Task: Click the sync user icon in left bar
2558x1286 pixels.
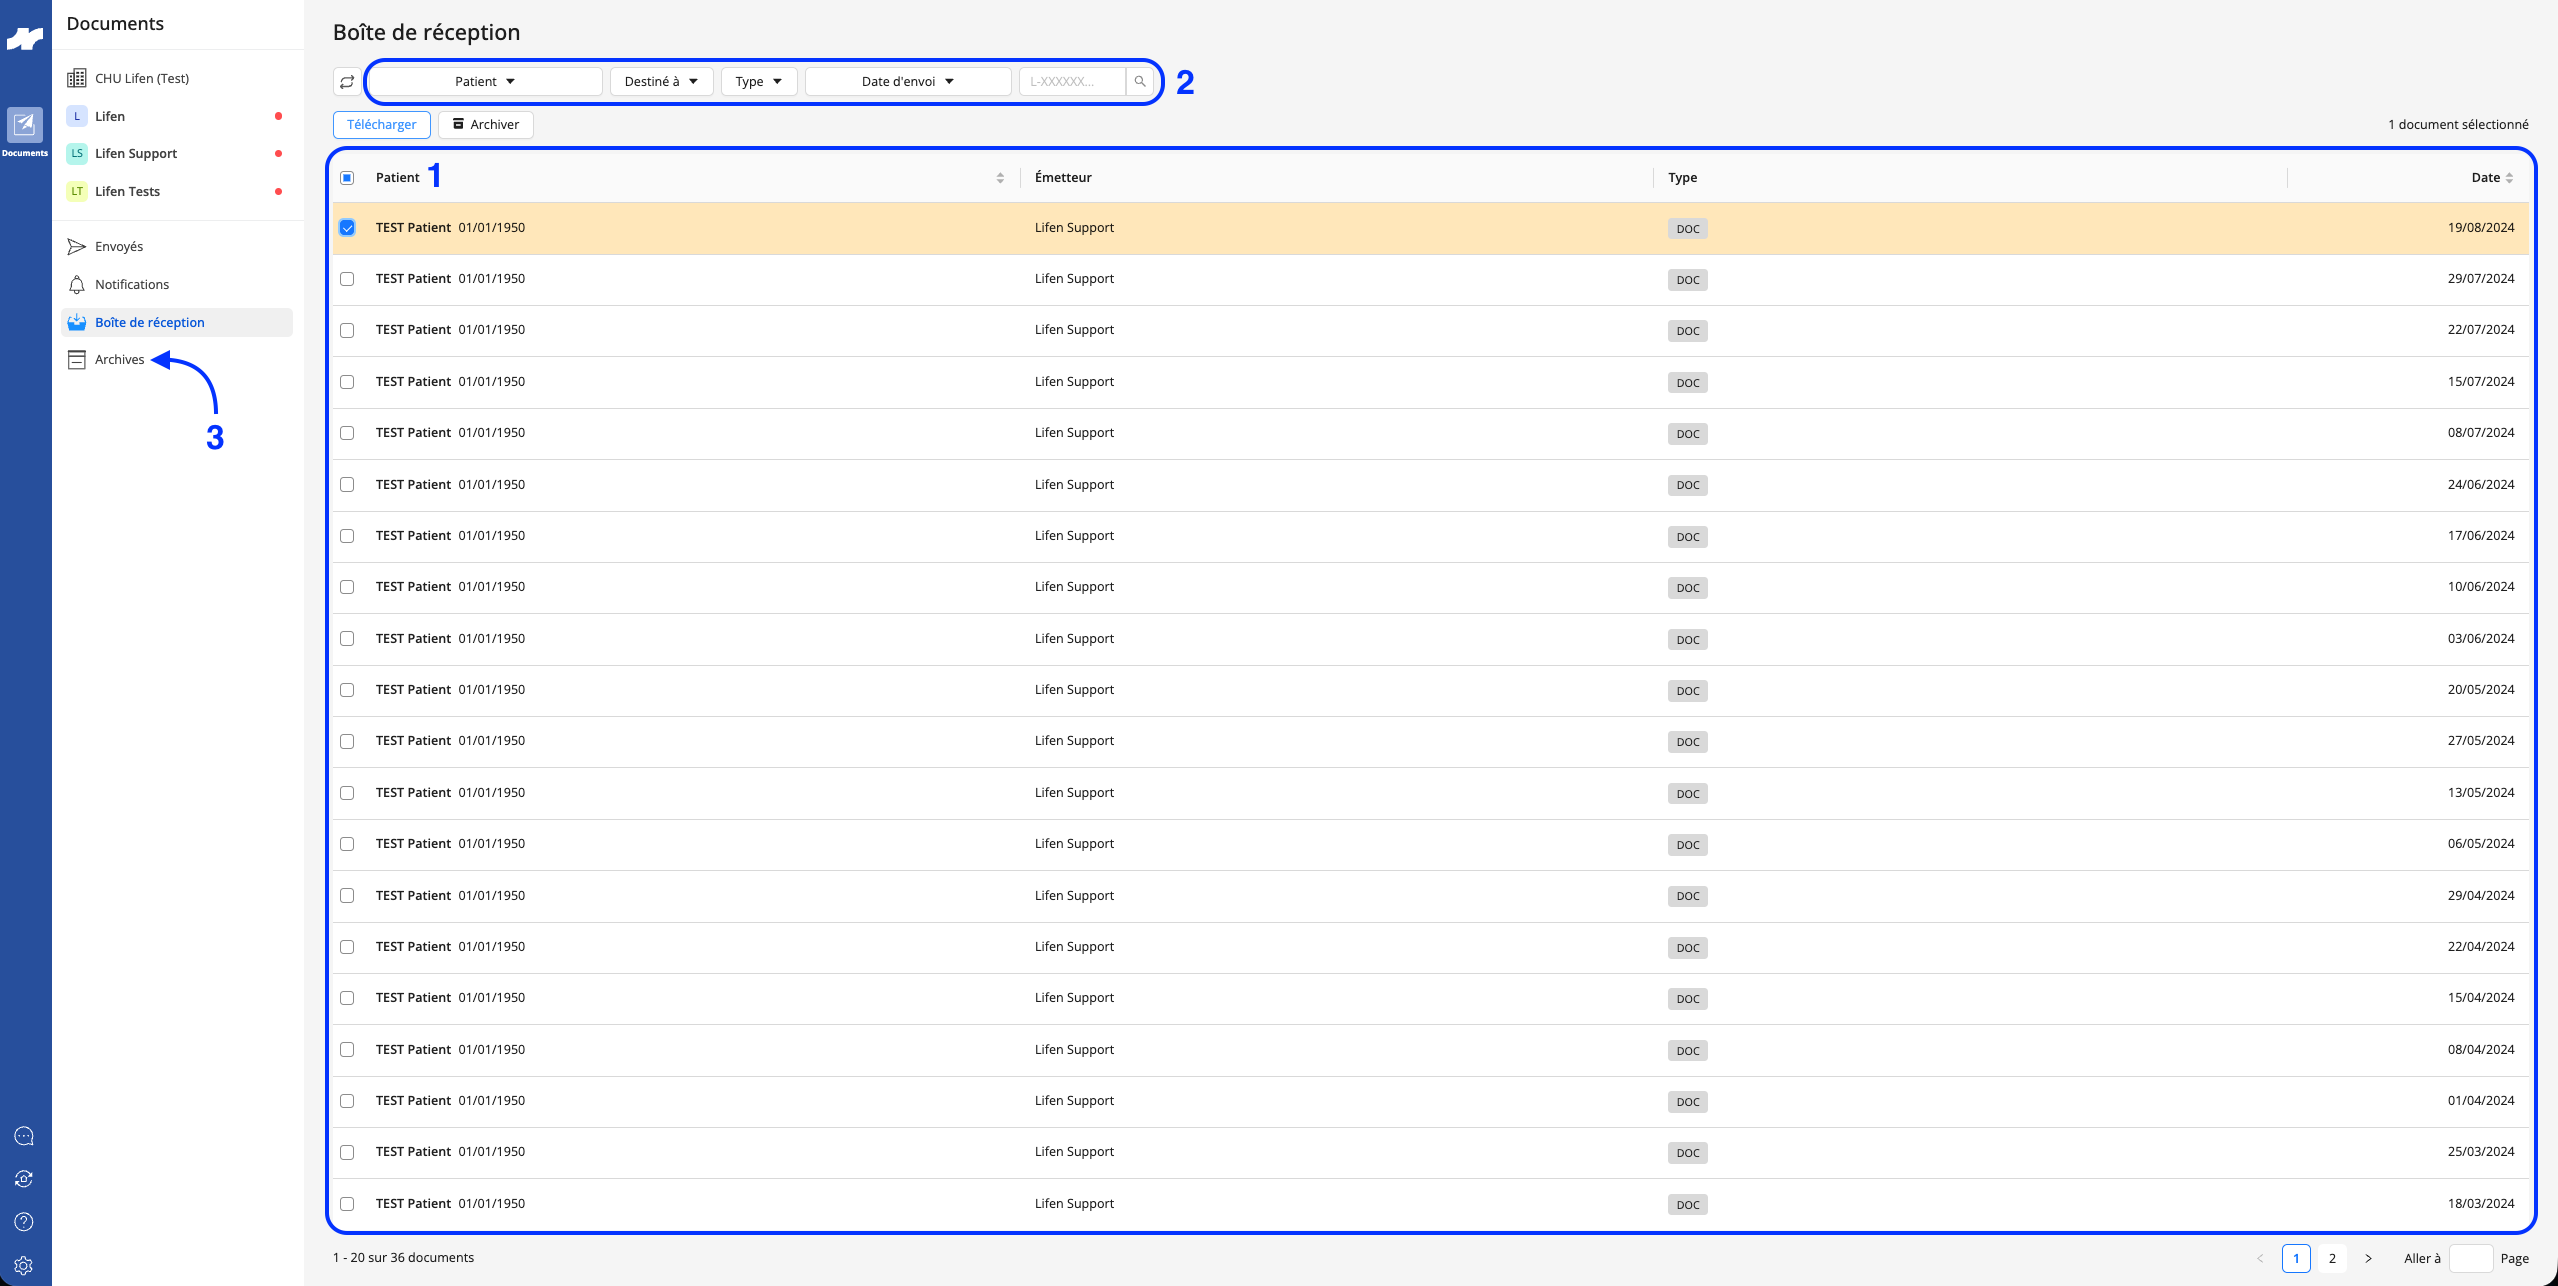Action: [x=24, y=1179]
